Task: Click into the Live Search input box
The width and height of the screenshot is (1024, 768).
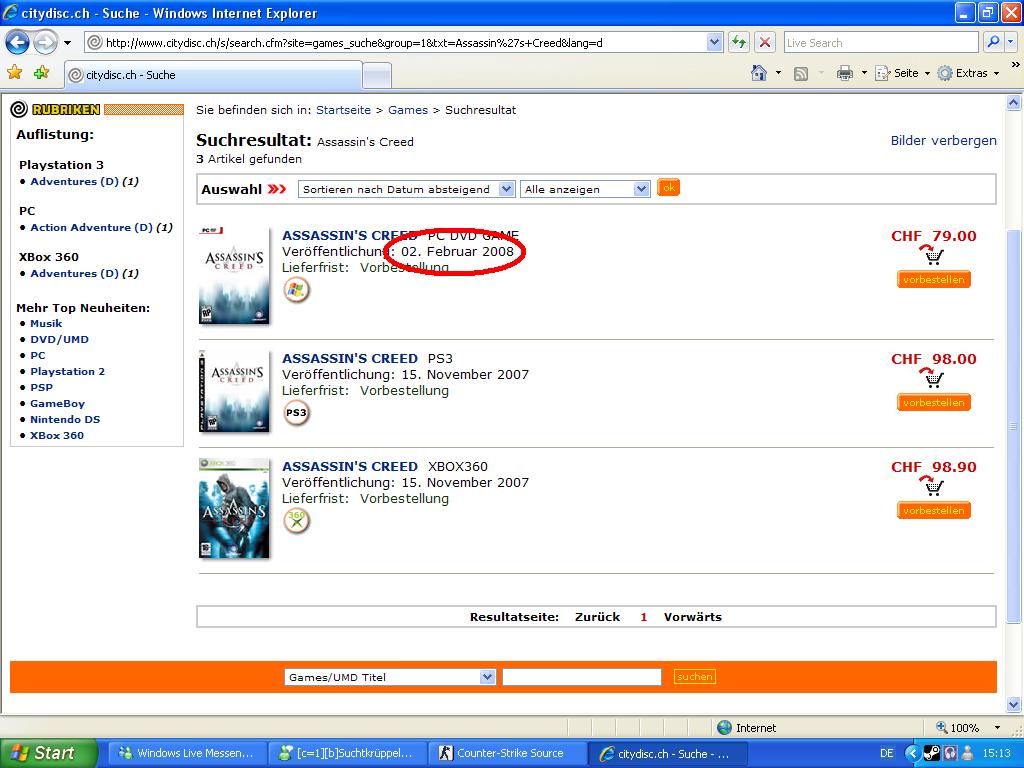Action: tap(881, 42)
